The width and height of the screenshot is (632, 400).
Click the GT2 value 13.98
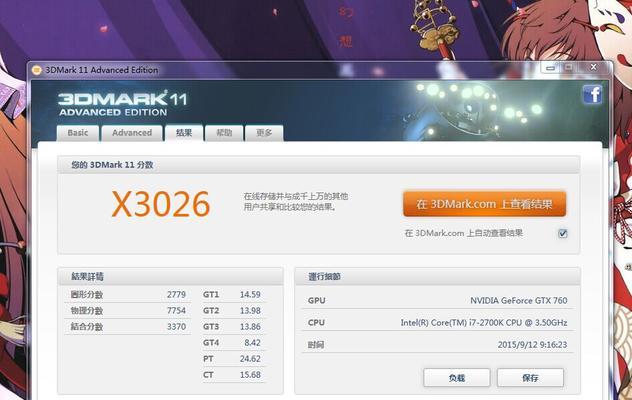coord(250,310)
